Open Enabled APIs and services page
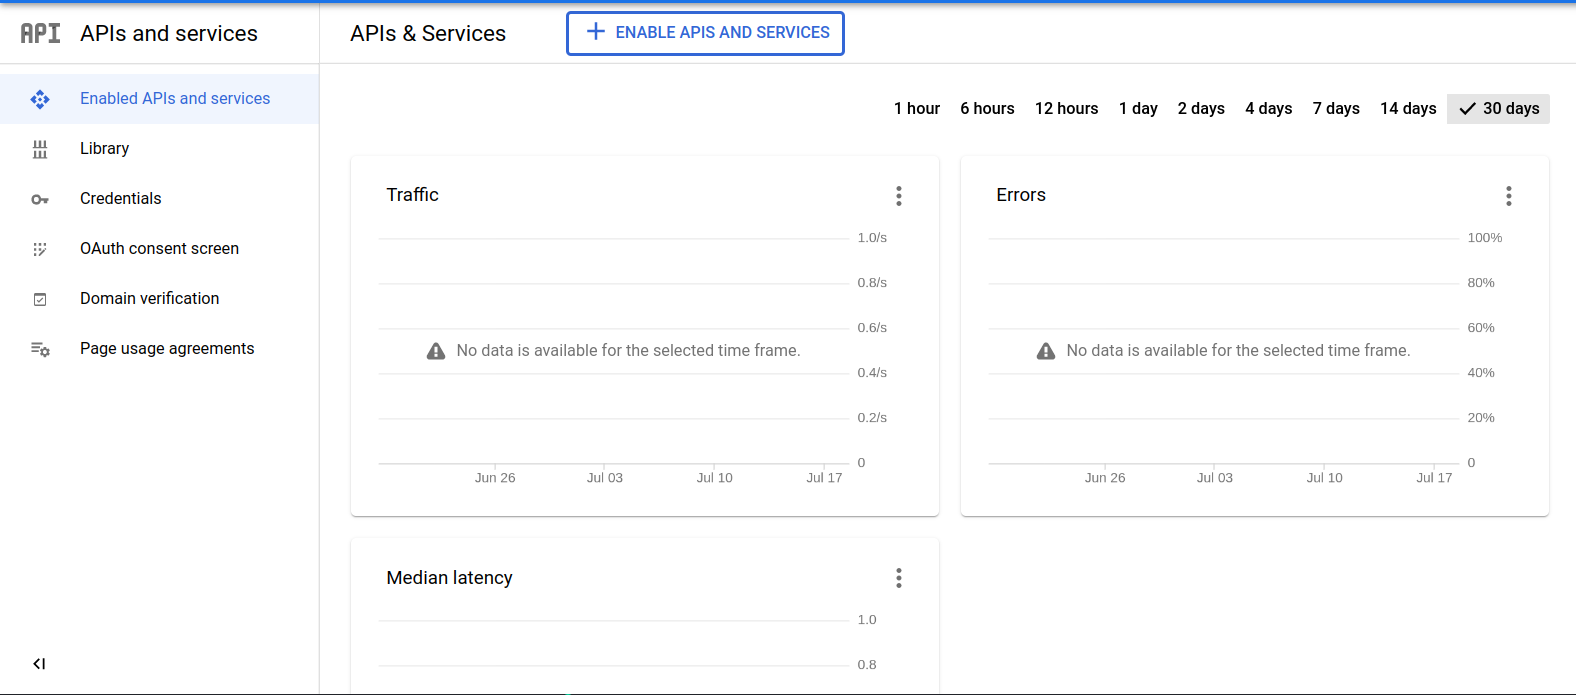Viewport: 1576px width, 695px height. [x=160, y=99]
